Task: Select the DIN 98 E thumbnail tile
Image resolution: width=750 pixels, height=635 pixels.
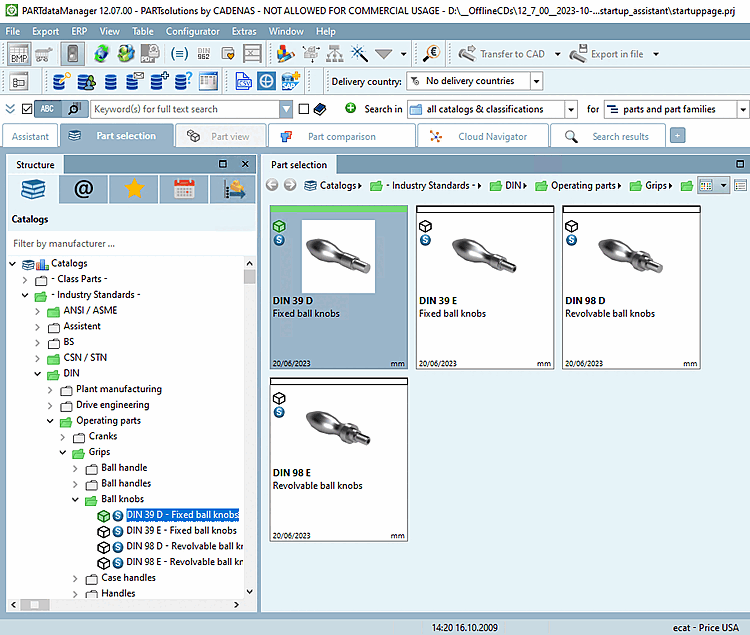Action: 338,460
